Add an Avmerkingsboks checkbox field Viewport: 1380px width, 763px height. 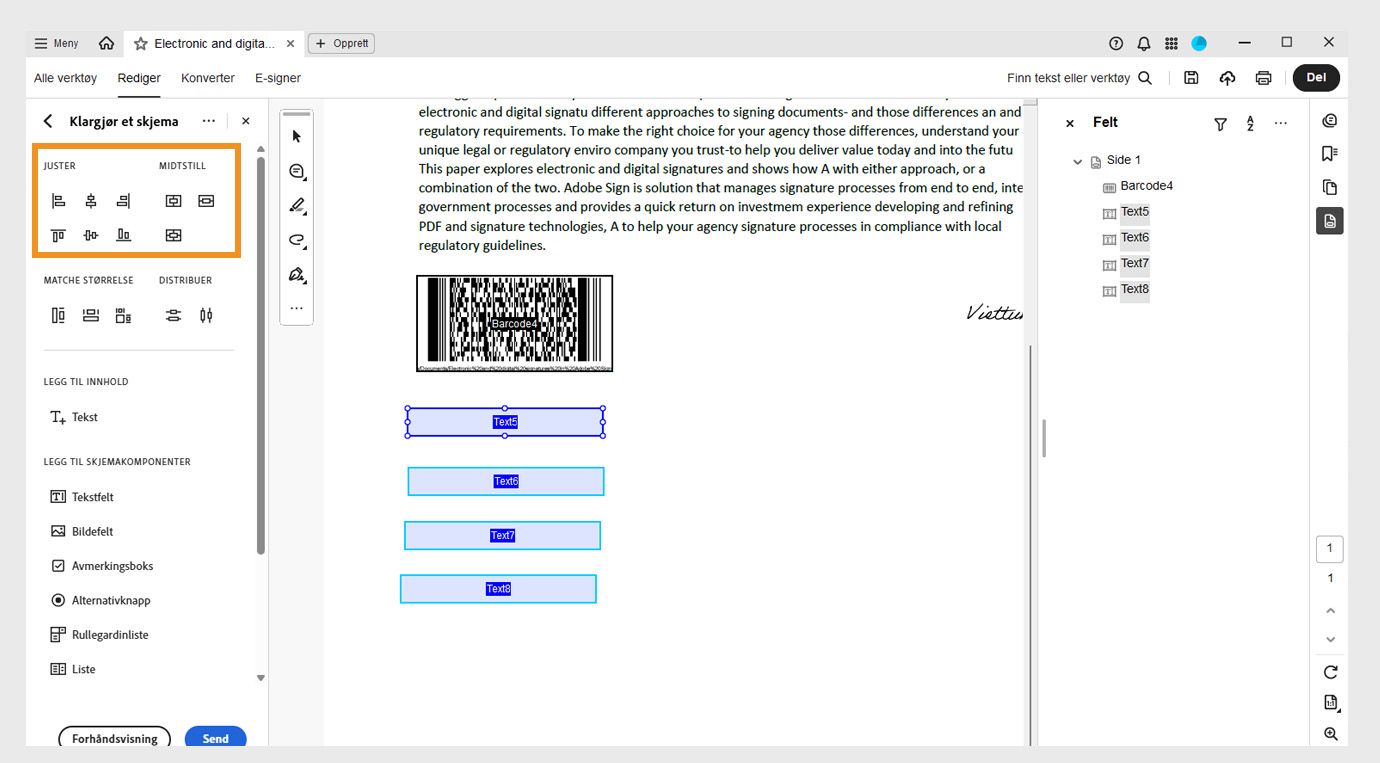point(102,566)
